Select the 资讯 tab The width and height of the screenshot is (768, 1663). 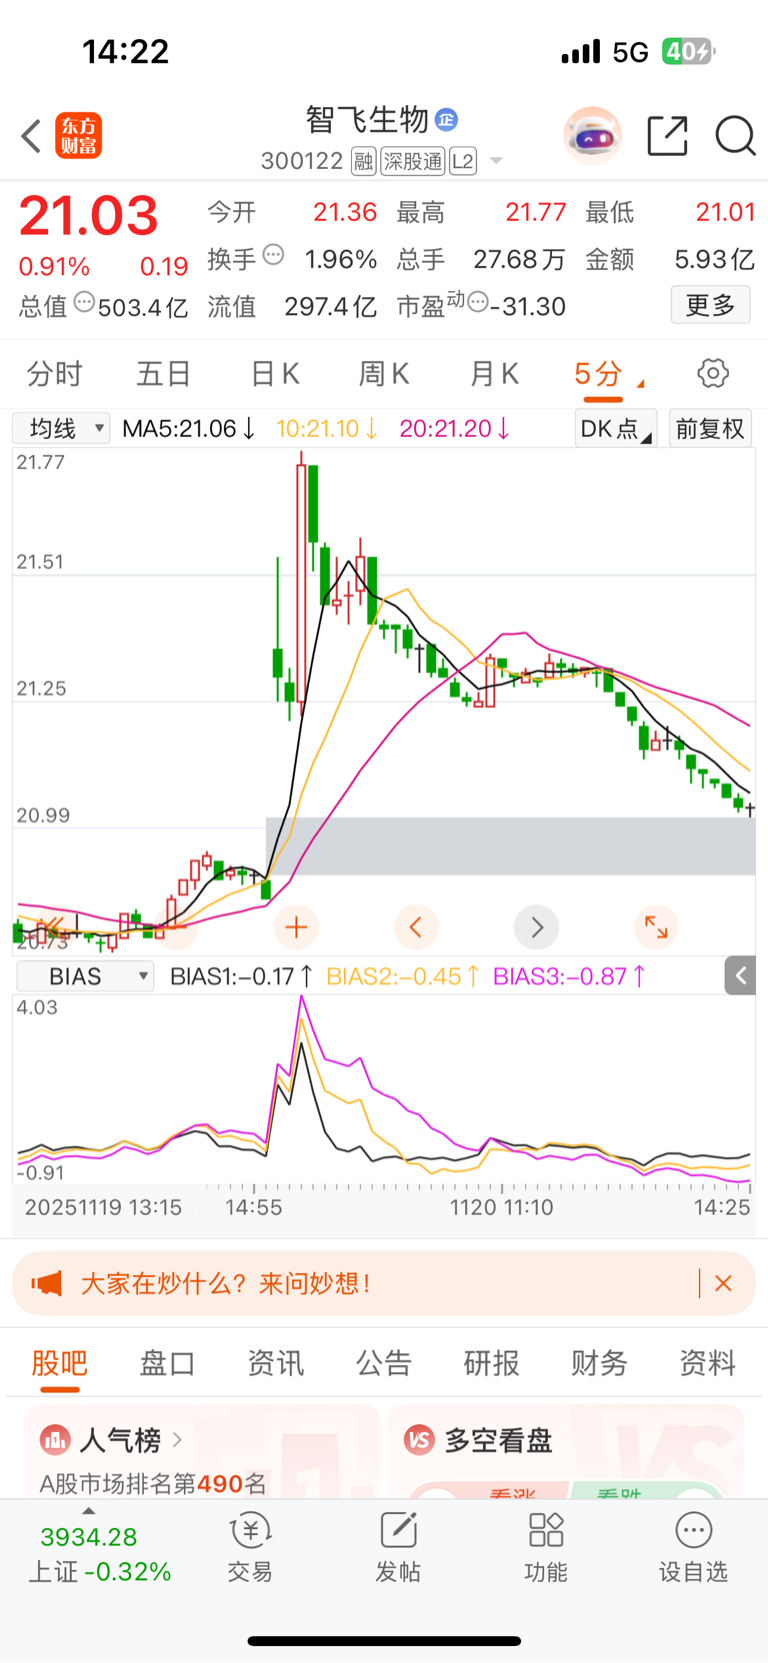275,1363
